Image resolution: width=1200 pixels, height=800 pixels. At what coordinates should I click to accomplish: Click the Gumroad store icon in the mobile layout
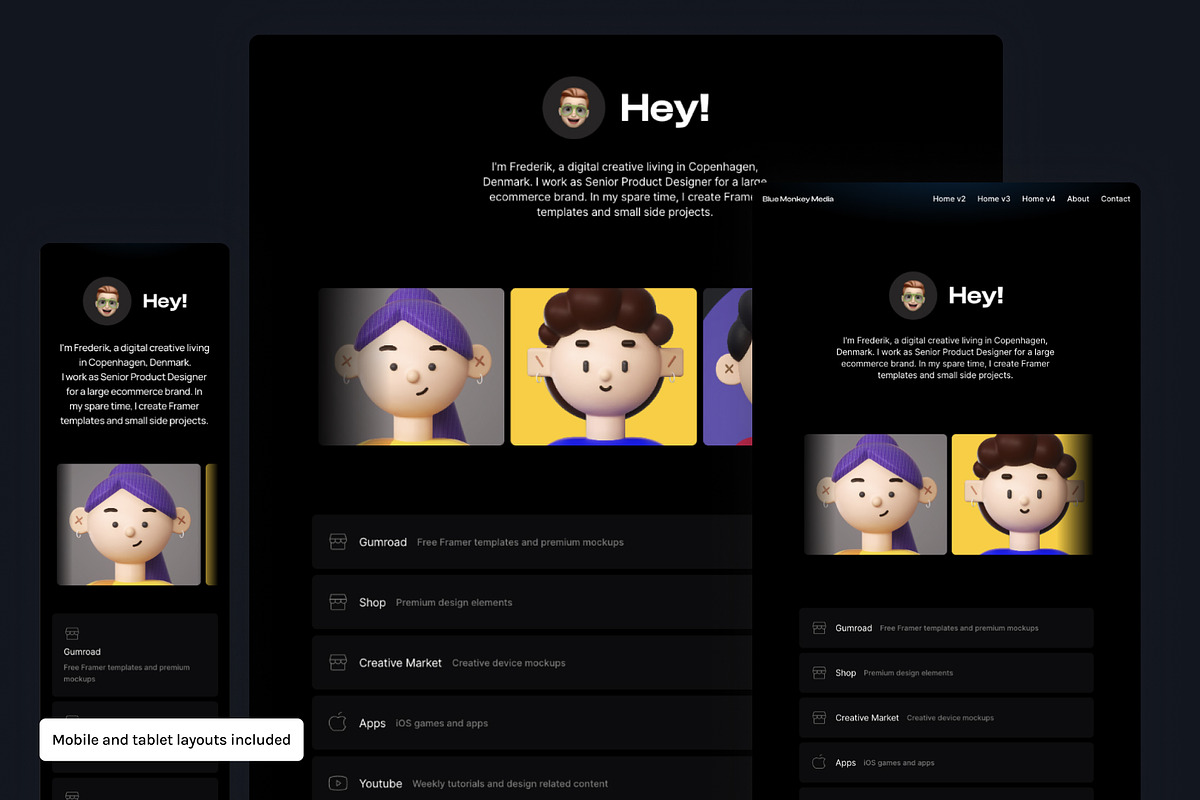[x=71, y=633]
